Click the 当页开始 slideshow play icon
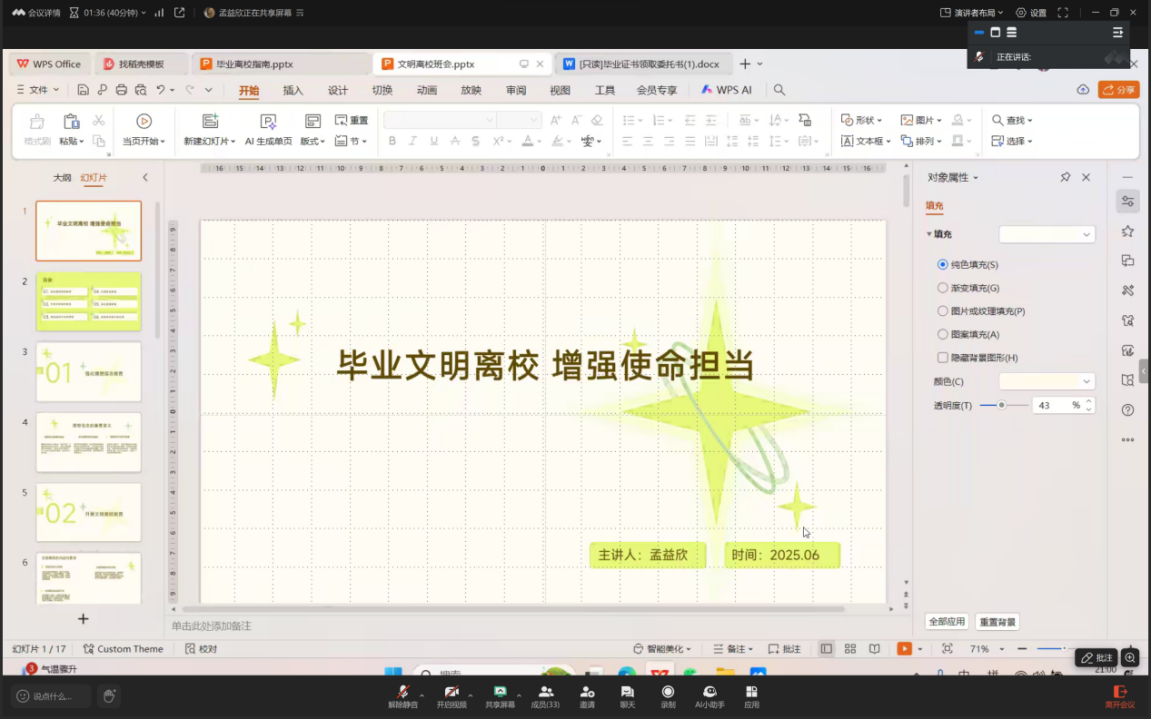The image size is (1151, 719). (x=144, y=121)
